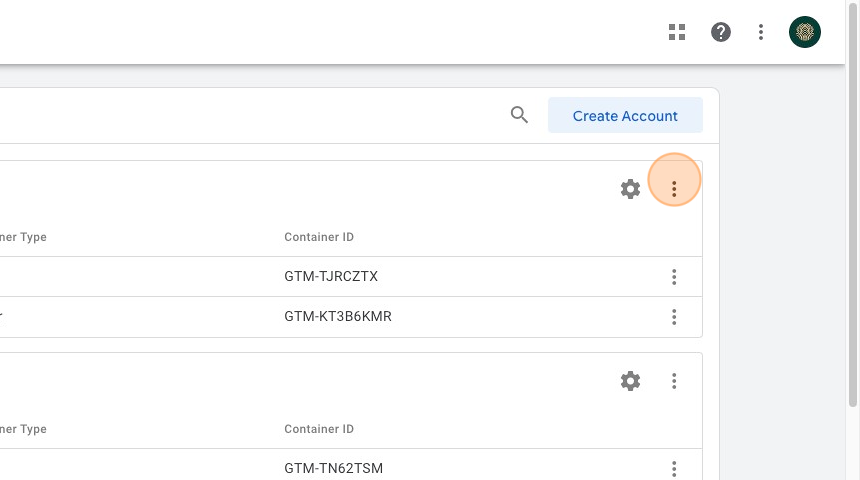Open second account's three-dot menu
Image resolution: width=860 pixels, height=480 pixels.
pyautogui.click(x=674, y=381)
